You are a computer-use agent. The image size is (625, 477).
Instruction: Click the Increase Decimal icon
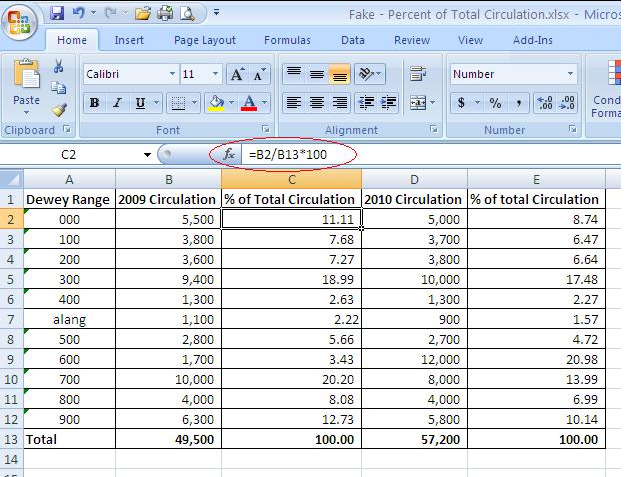point(545,103)
